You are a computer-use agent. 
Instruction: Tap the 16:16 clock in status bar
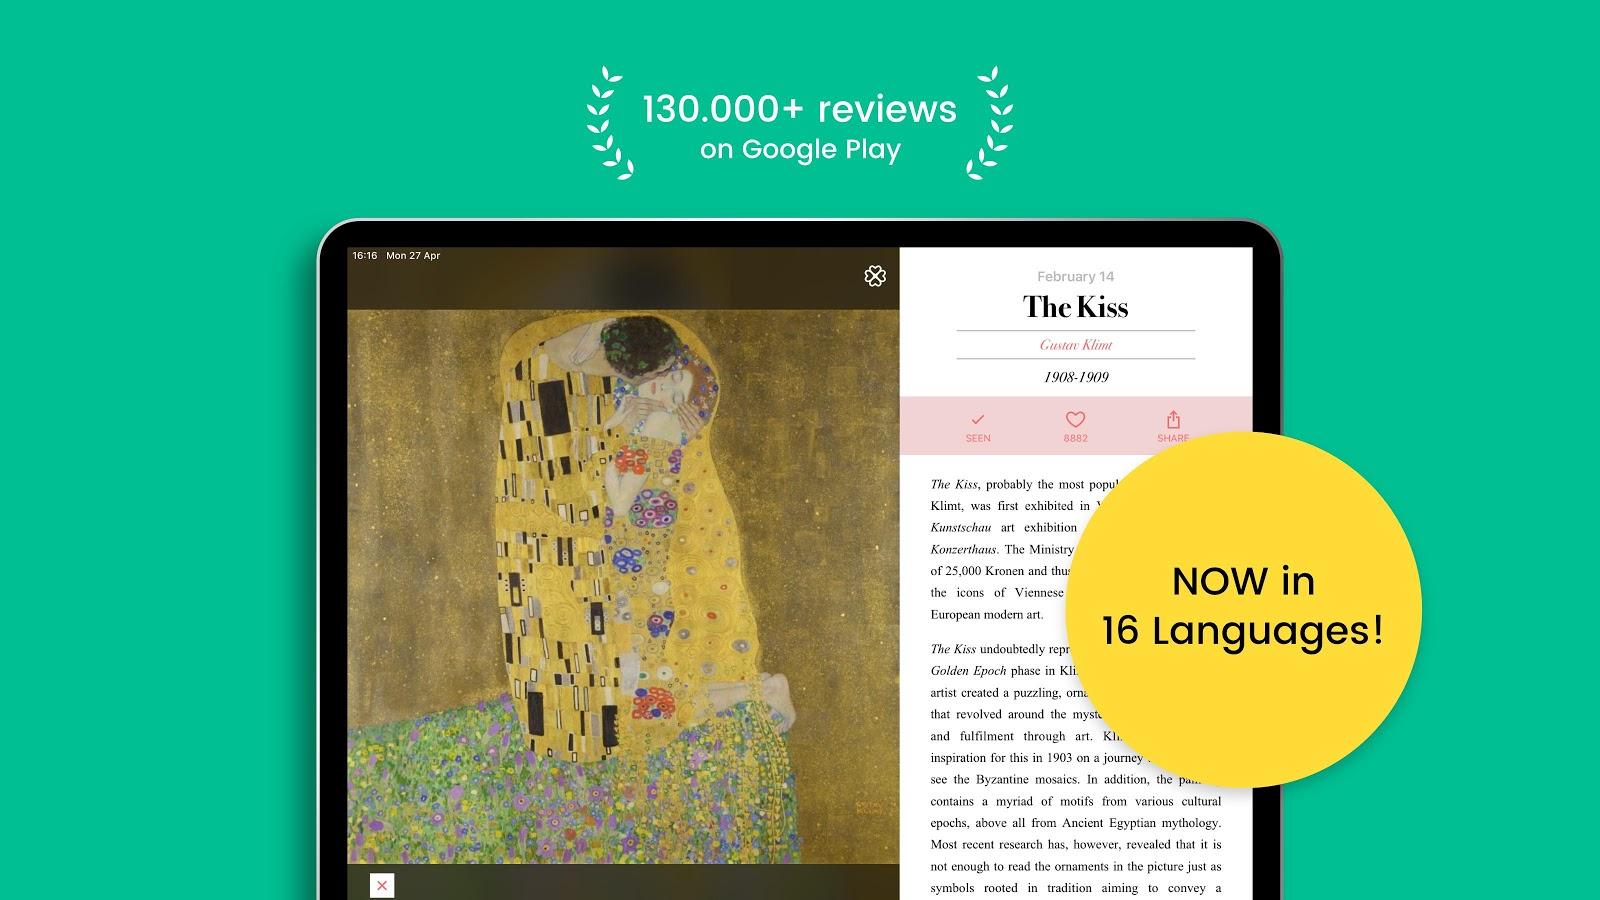point(365,256)
